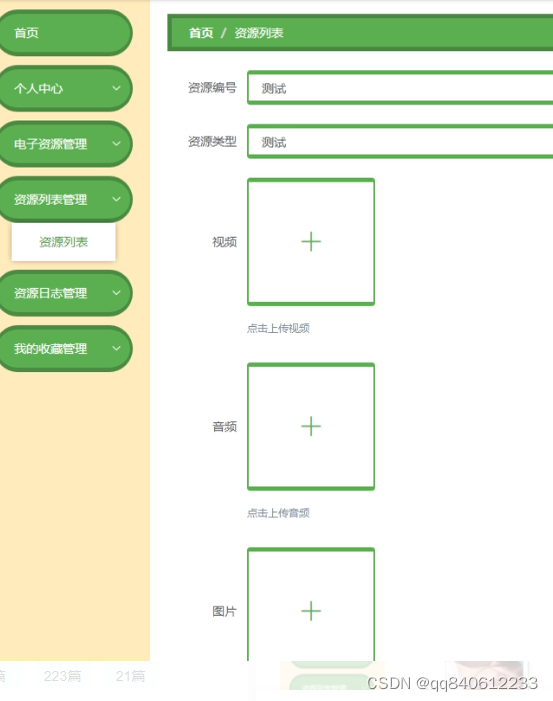Click the 资源编号 field label
This screenshot has width=553, height=701.
(x=212, y=88)
